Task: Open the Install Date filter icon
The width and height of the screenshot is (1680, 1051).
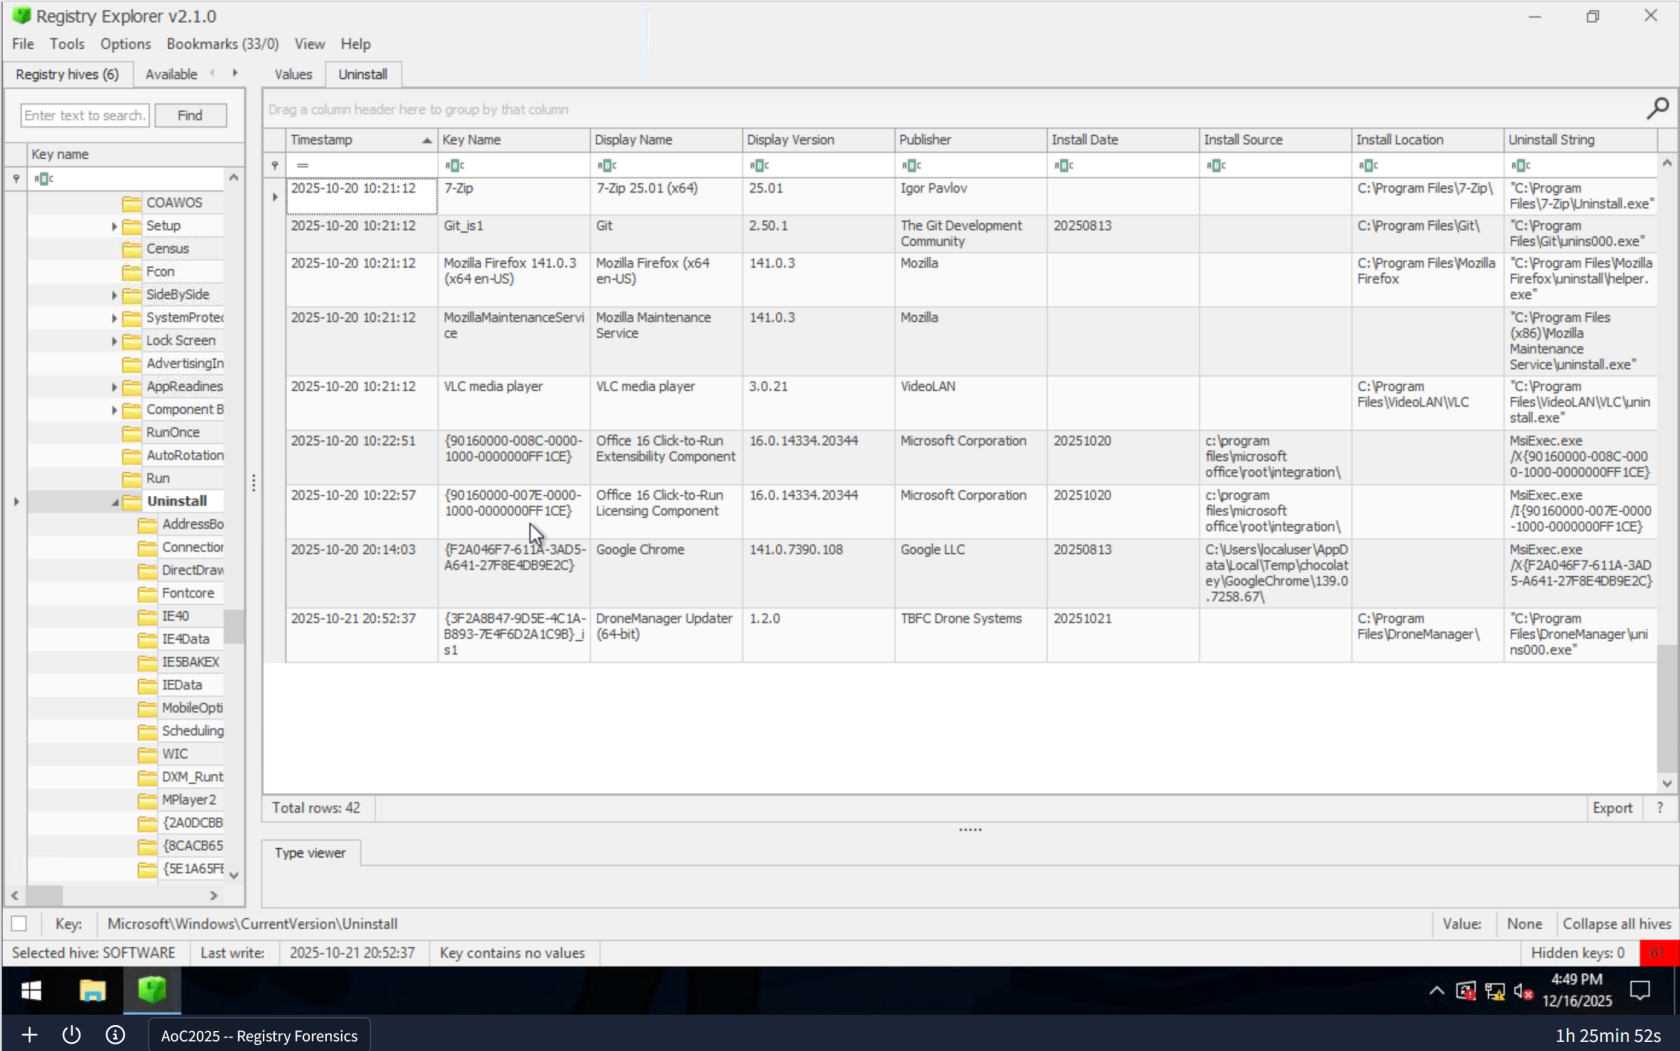Action: (1063, 165)
